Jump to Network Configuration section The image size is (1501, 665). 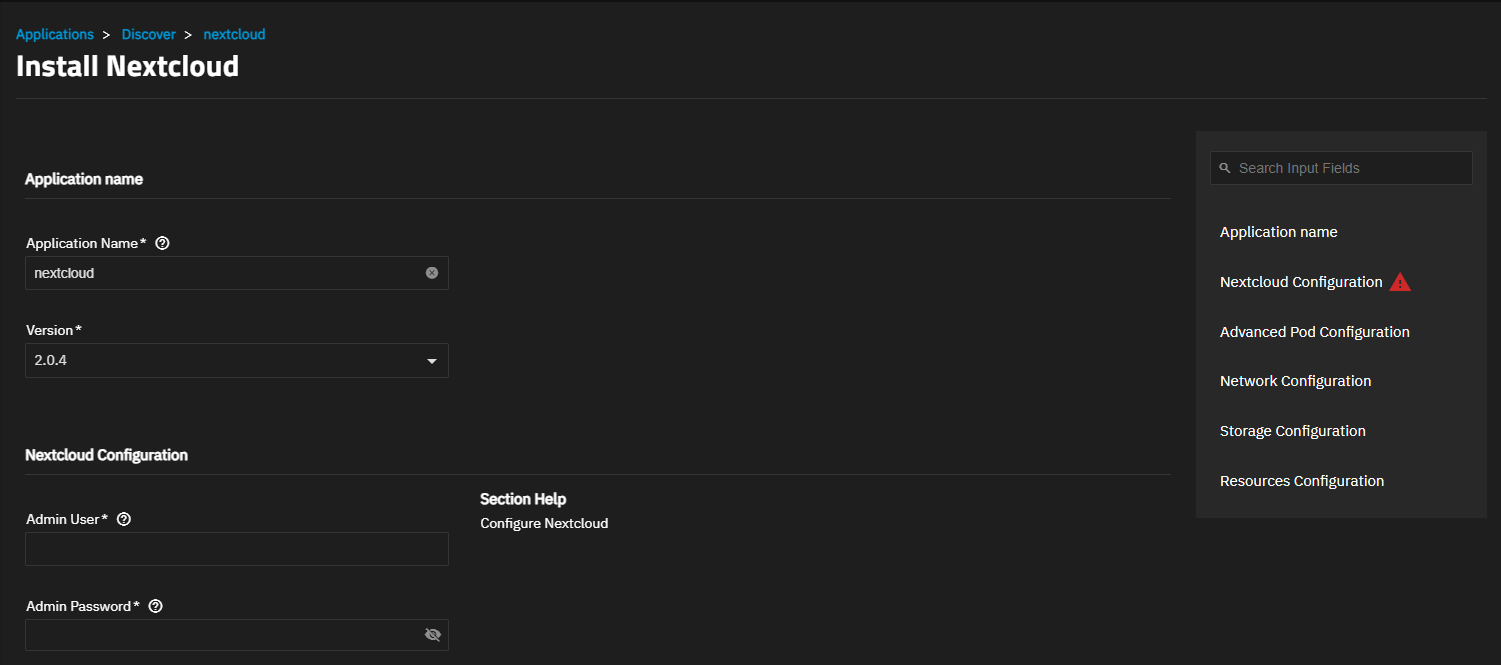pyautogui.click(x=1295, y=381)
